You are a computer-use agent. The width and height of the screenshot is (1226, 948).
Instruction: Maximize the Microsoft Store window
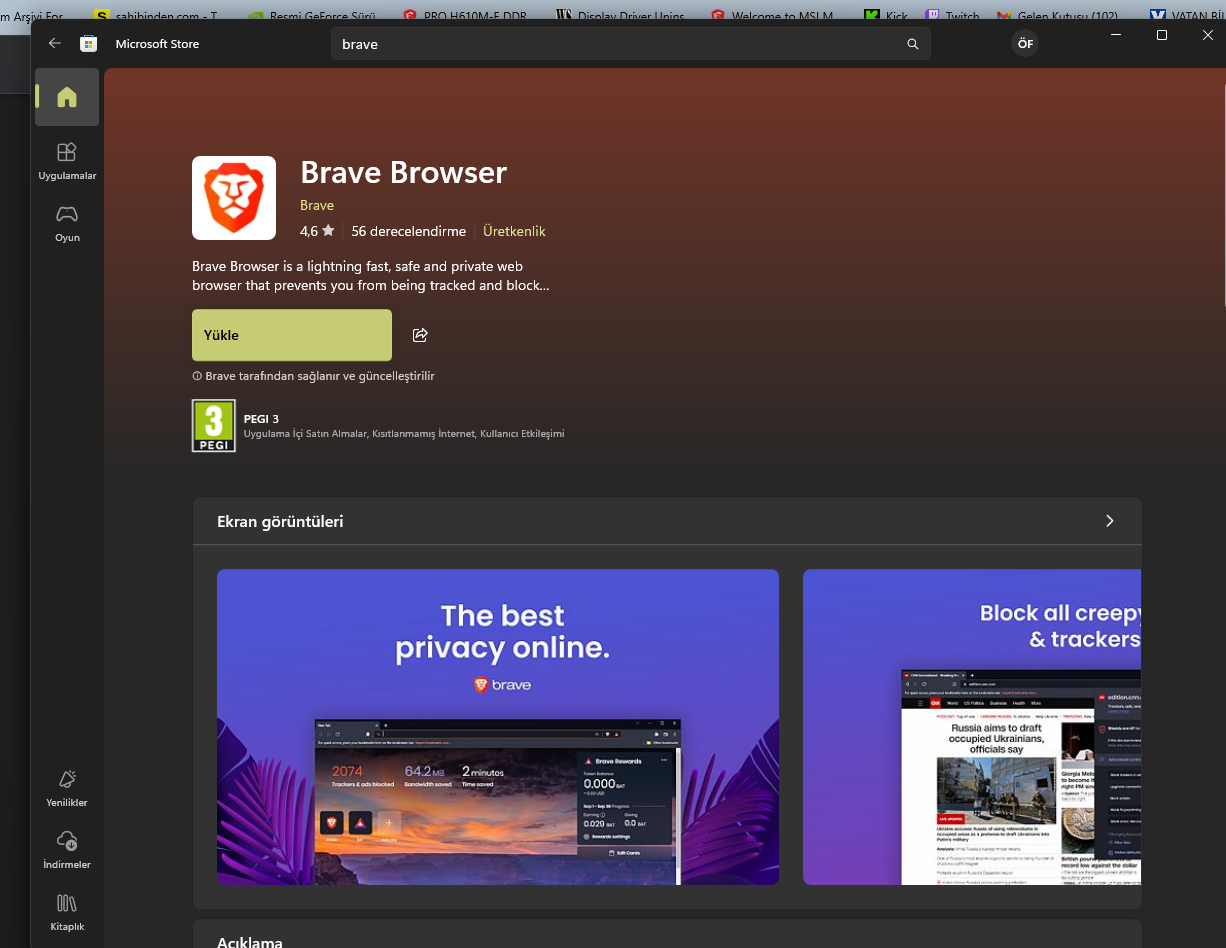point(1162,35)
